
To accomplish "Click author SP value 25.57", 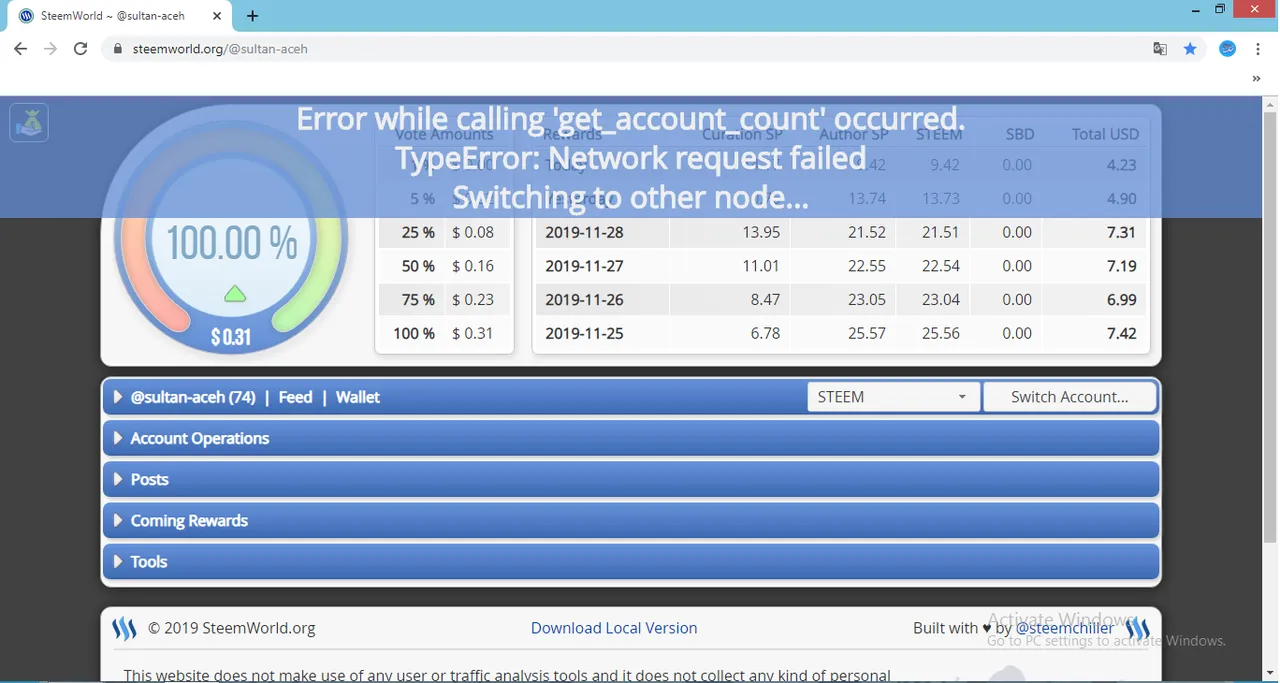I will [x=866, y=334].
